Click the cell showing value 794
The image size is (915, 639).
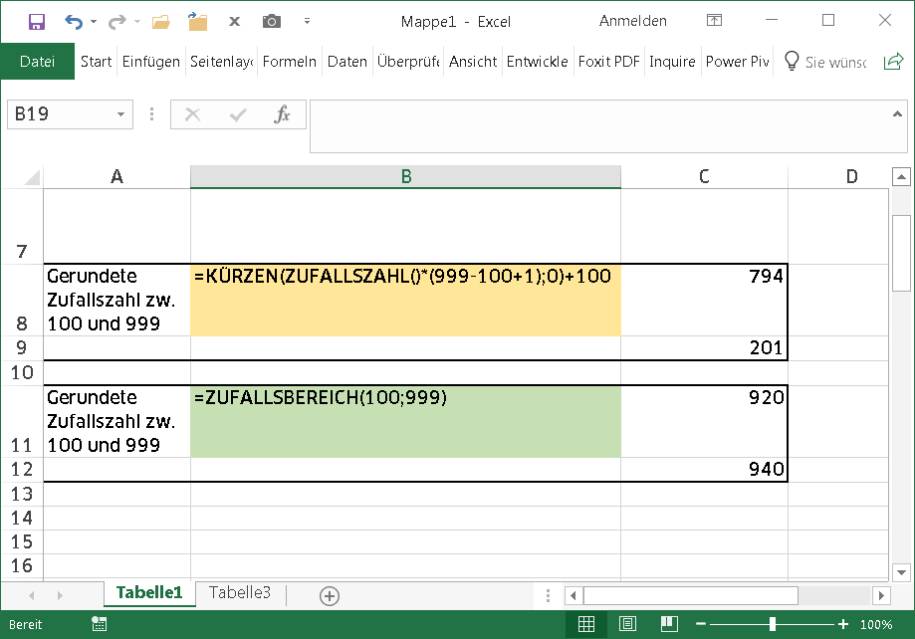[x=704, y=300]
